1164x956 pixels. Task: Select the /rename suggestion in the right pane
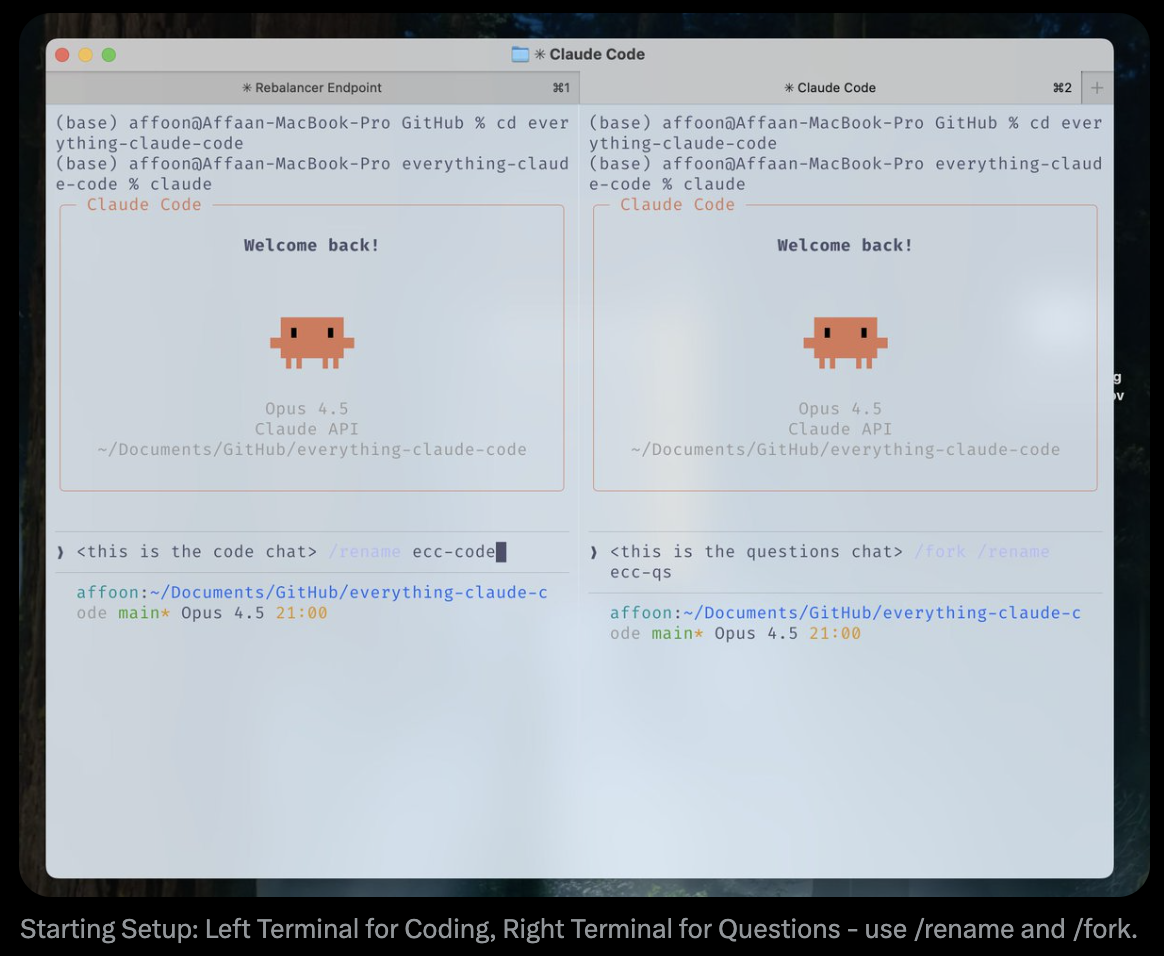1013,551
